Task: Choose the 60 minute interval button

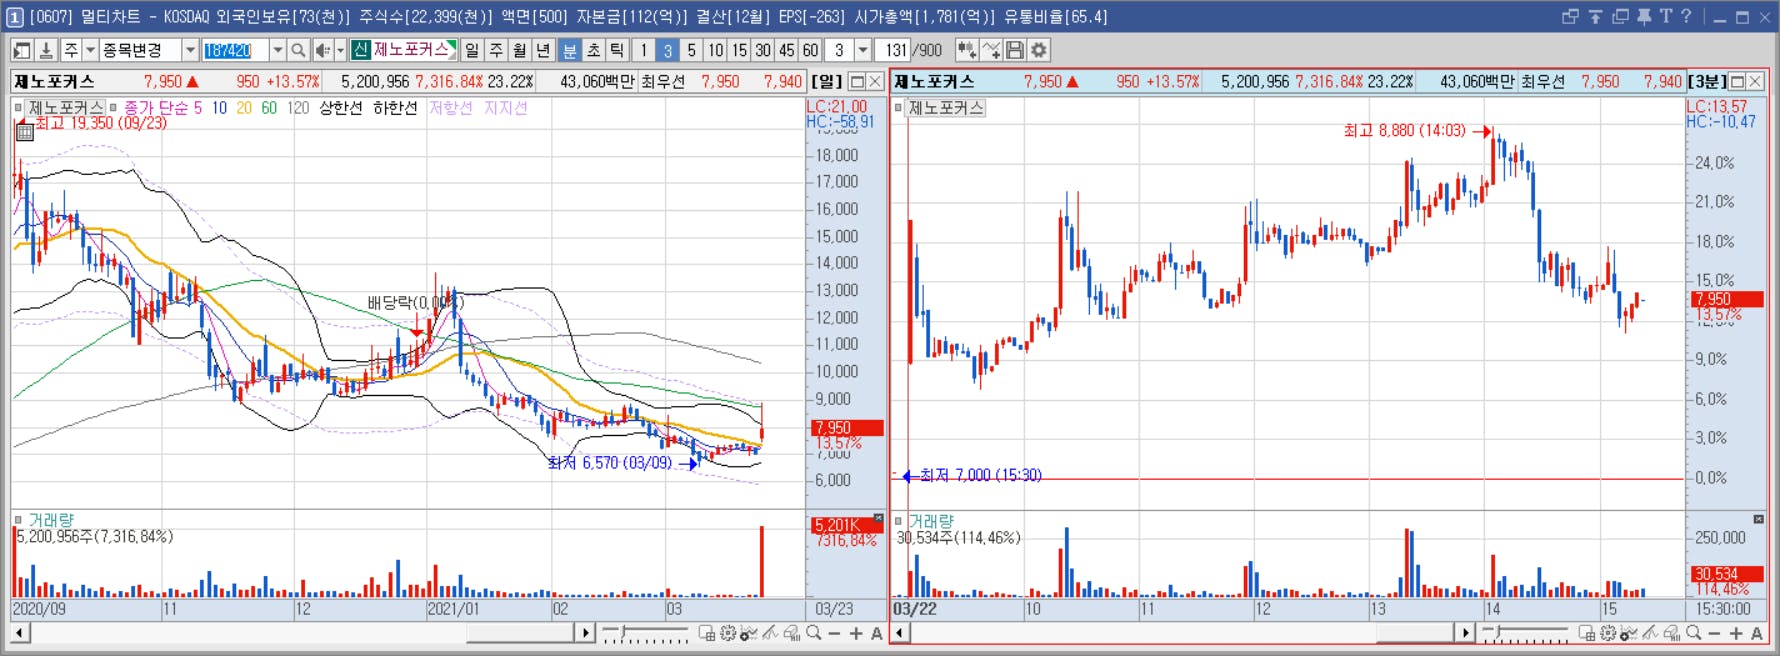Action: click(x=810, y=50)
